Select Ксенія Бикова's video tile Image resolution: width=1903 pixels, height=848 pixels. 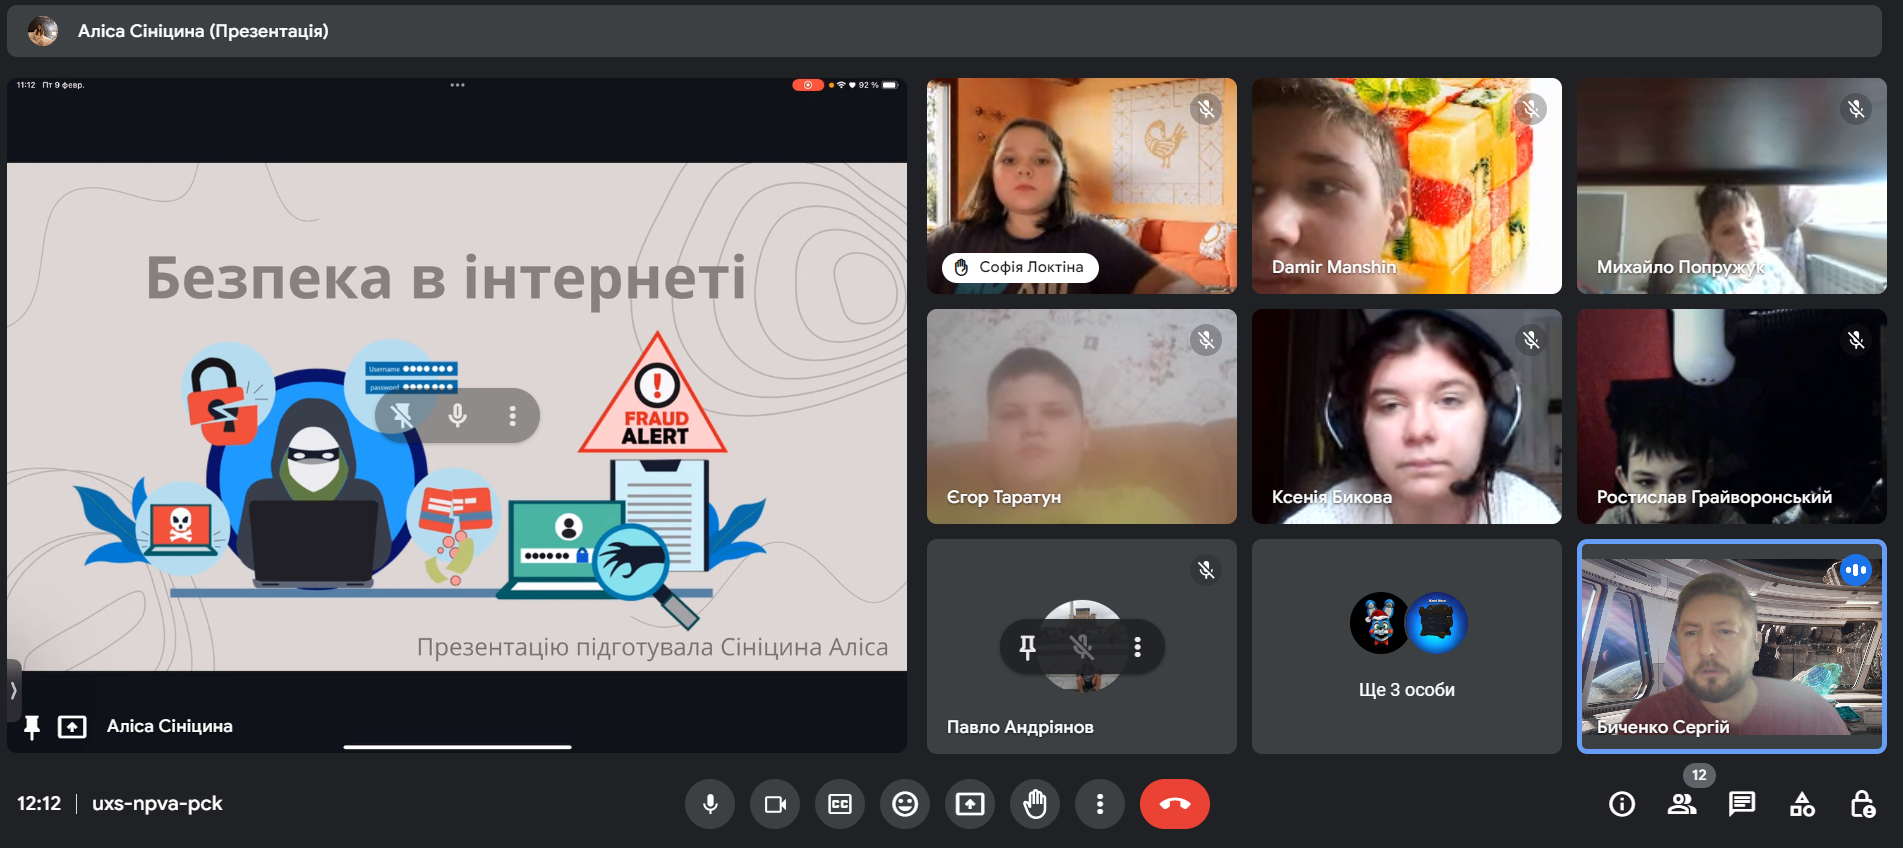pos(1406,416)
